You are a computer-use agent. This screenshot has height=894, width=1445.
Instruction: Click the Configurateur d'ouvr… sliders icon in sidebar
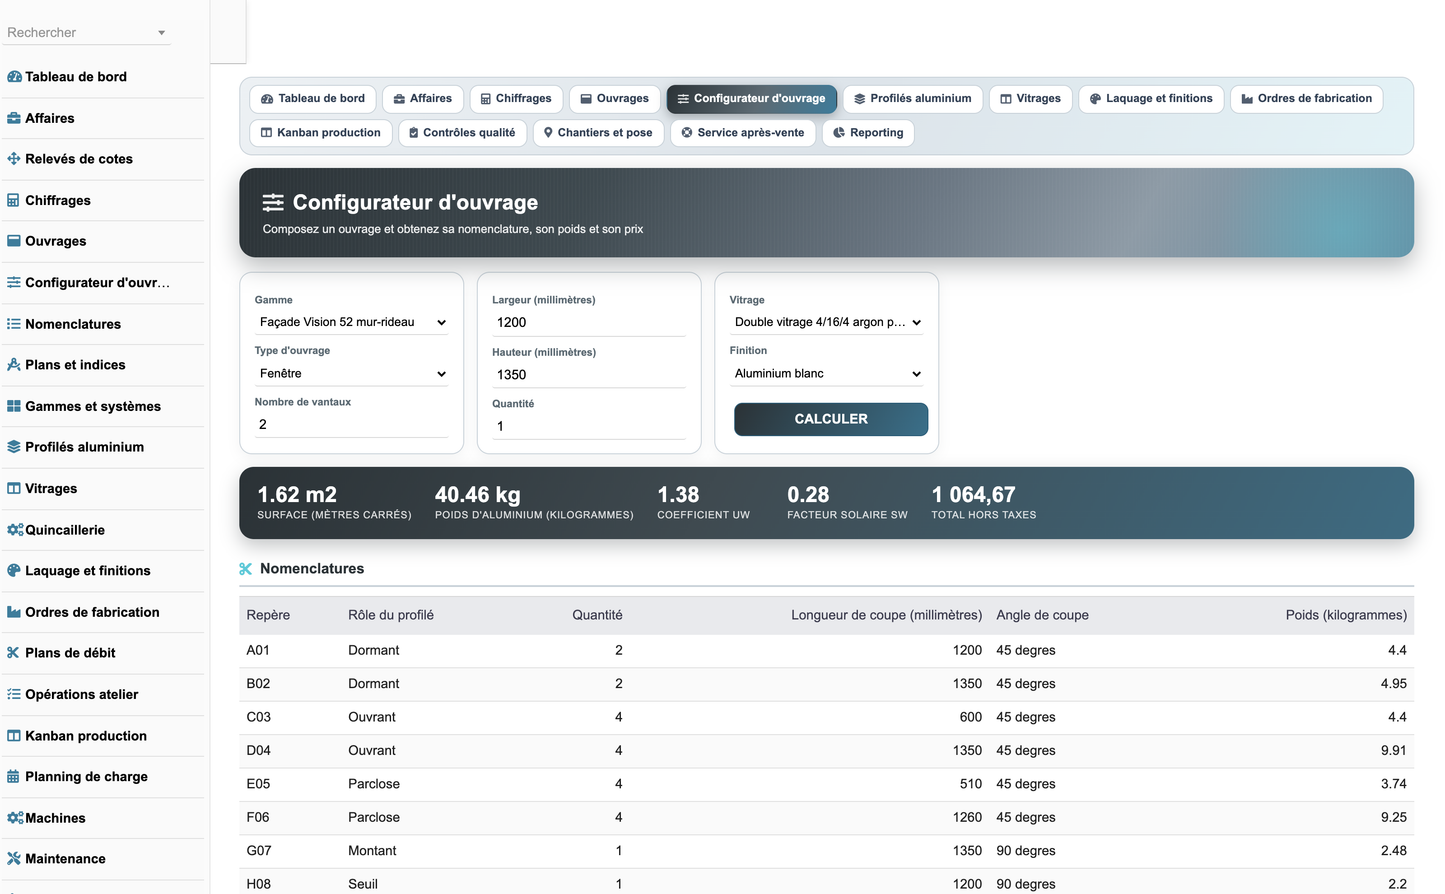(14, 283)
